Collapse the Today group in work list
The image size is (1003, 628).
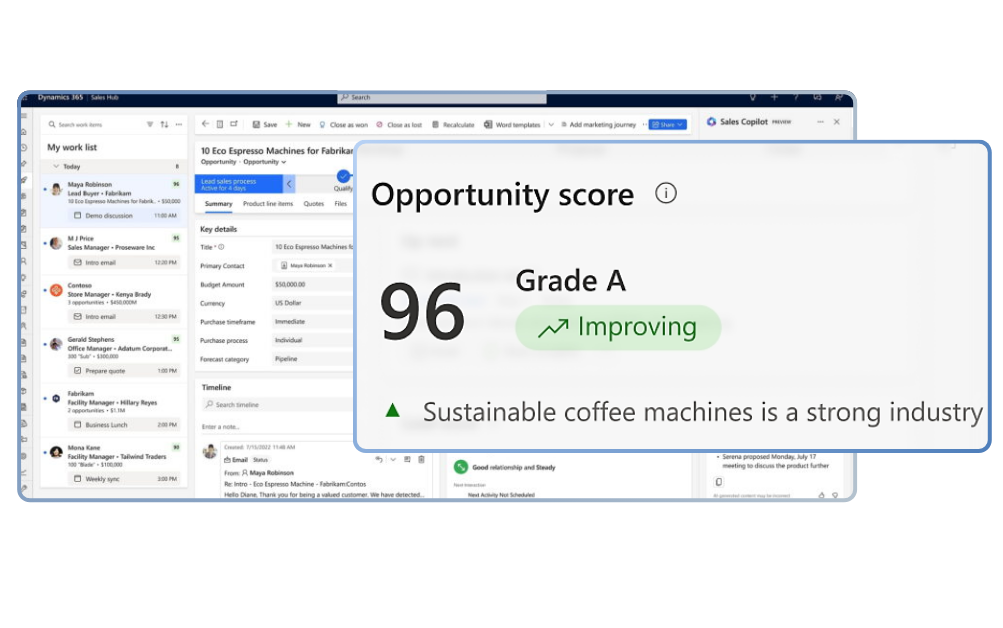point(58,167)
